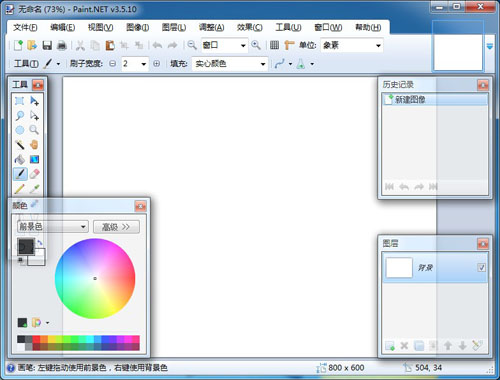Open a file using the folder icon

[32, 45]
